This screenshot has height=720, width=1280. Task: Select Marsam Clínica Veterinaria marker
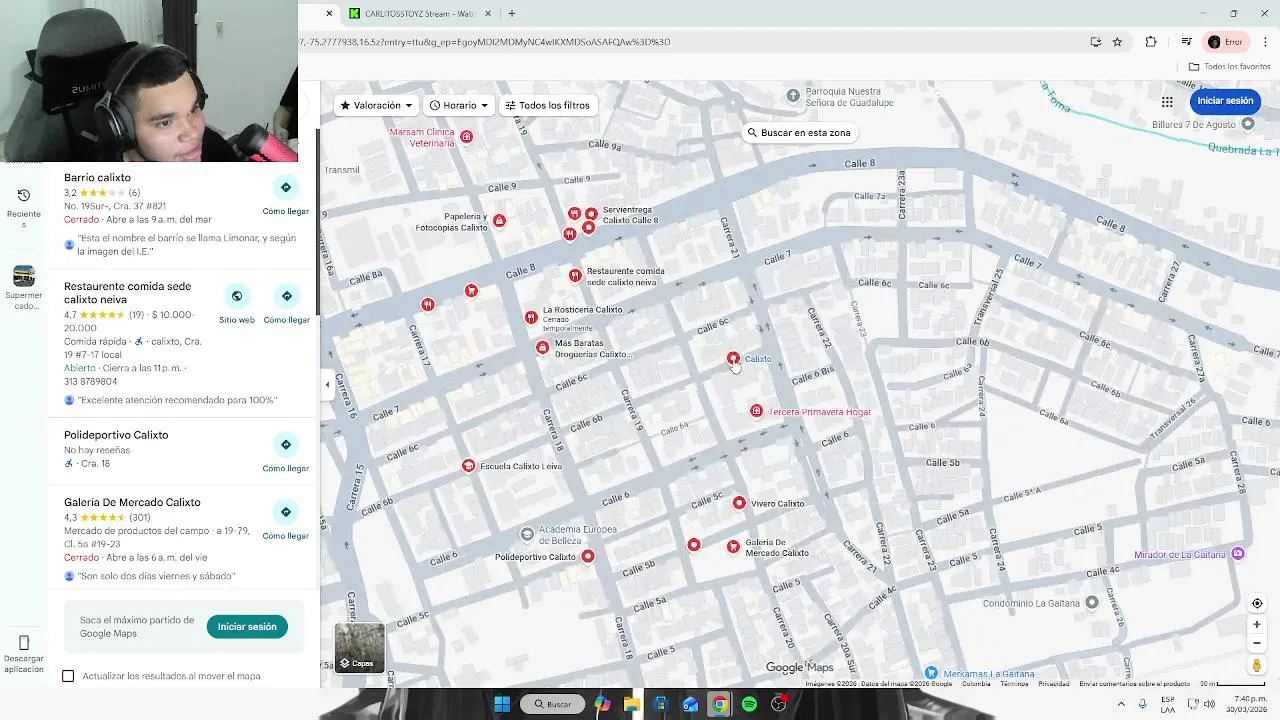point(466,136)
